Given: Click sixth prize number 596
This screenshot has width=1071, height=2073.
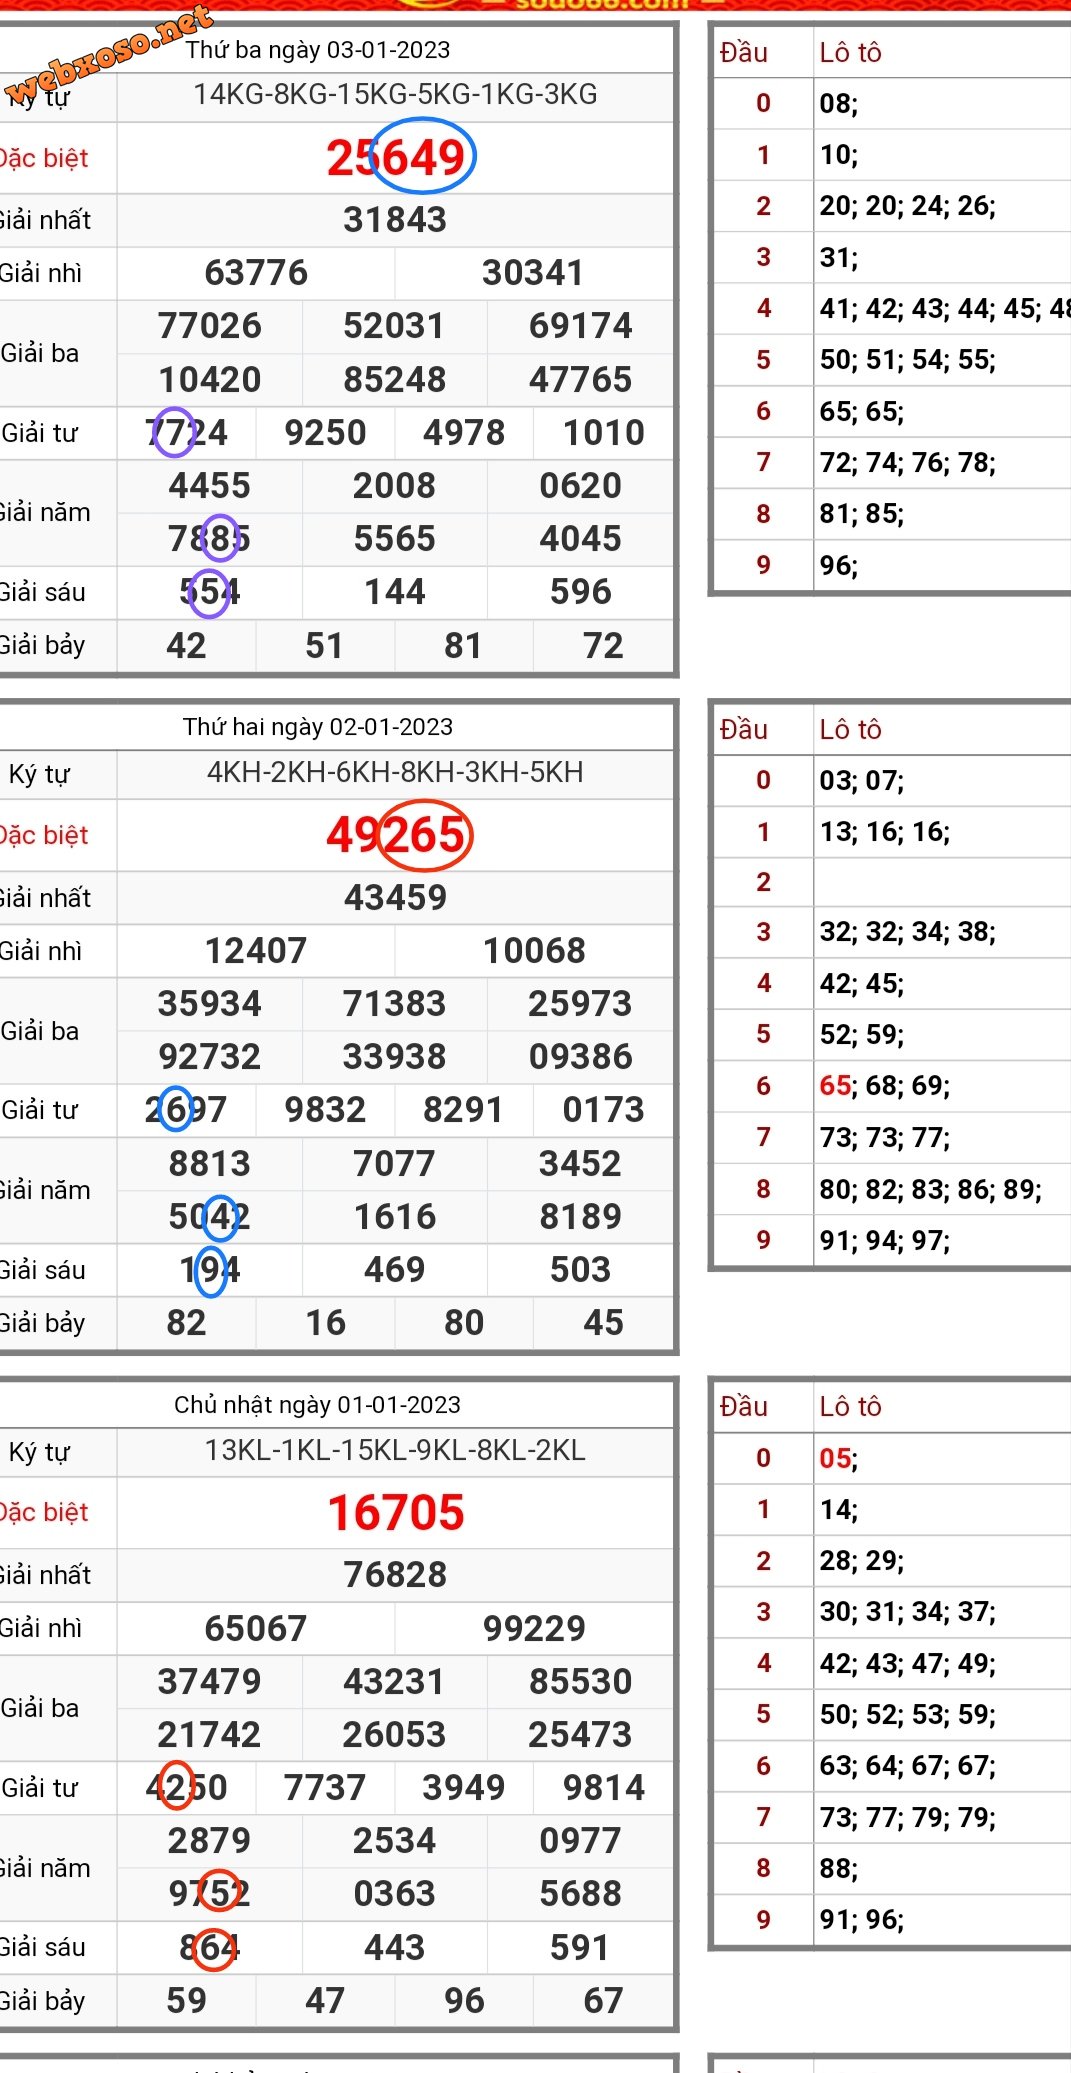Looking at the screenshot, I should 581,592.
